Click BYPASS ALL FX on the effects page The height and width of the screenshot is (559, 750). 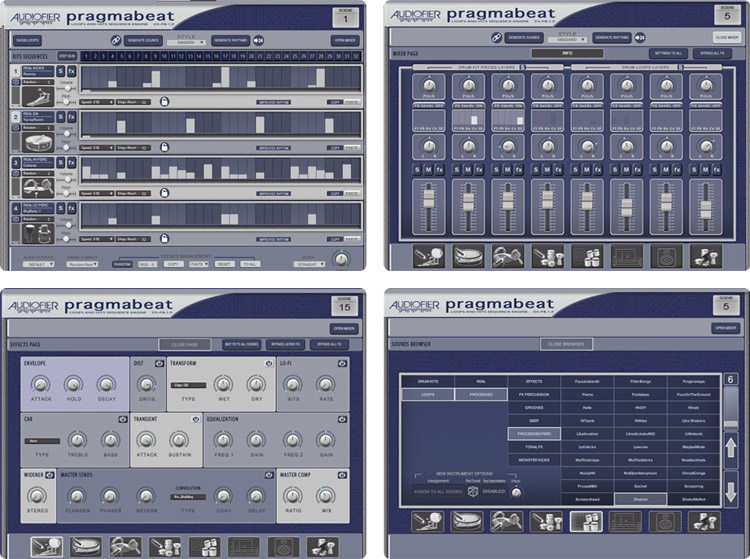point(330,345)
